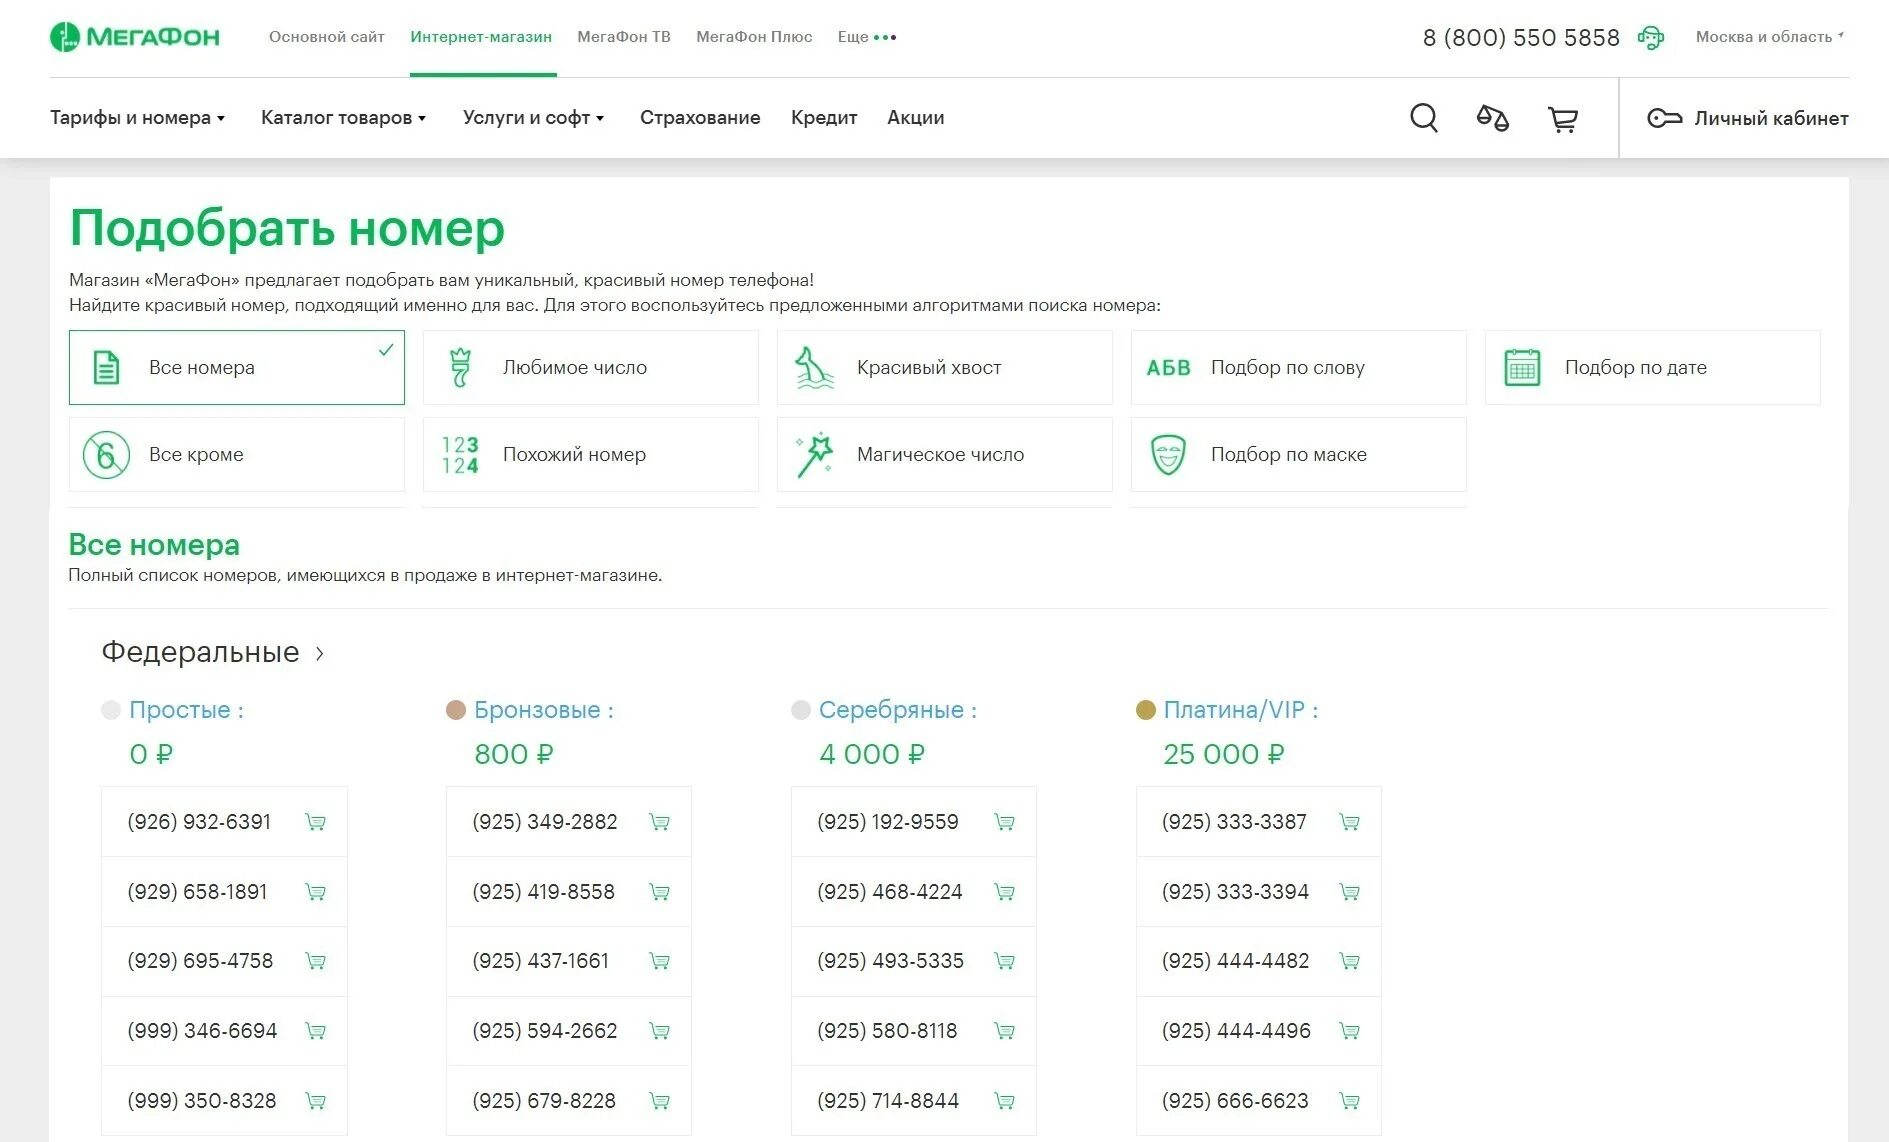Click the Серебряные silver color dot

click(x=801, y=710)
